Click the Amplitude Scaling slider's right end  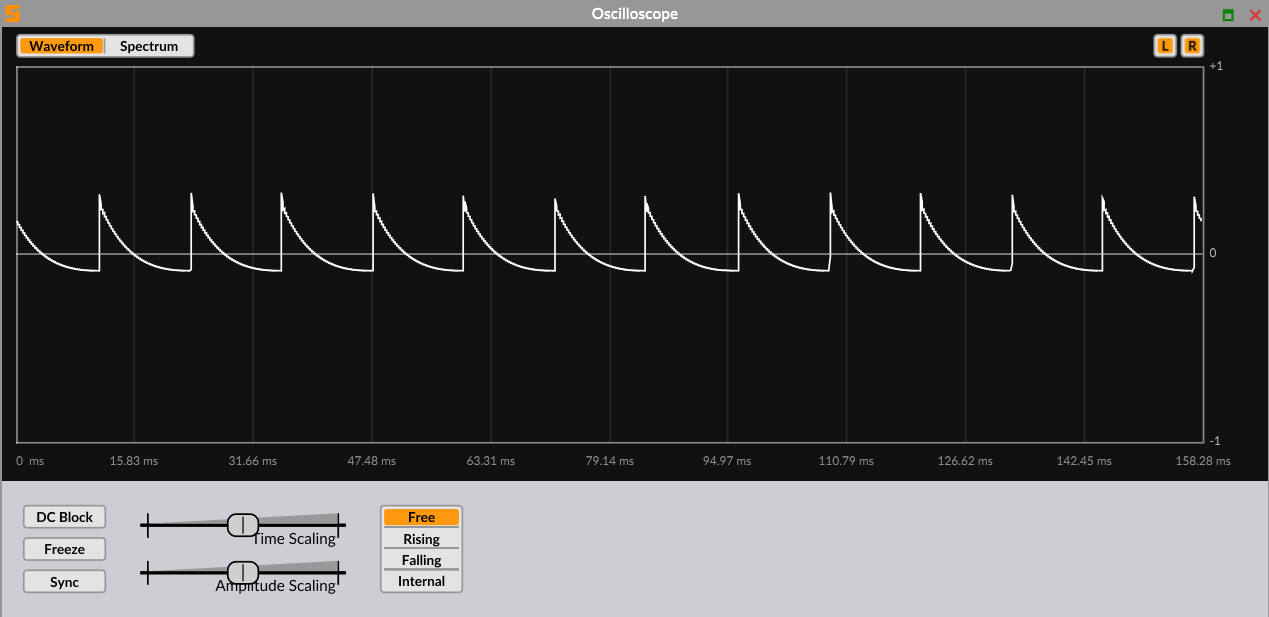coord(338,572)
